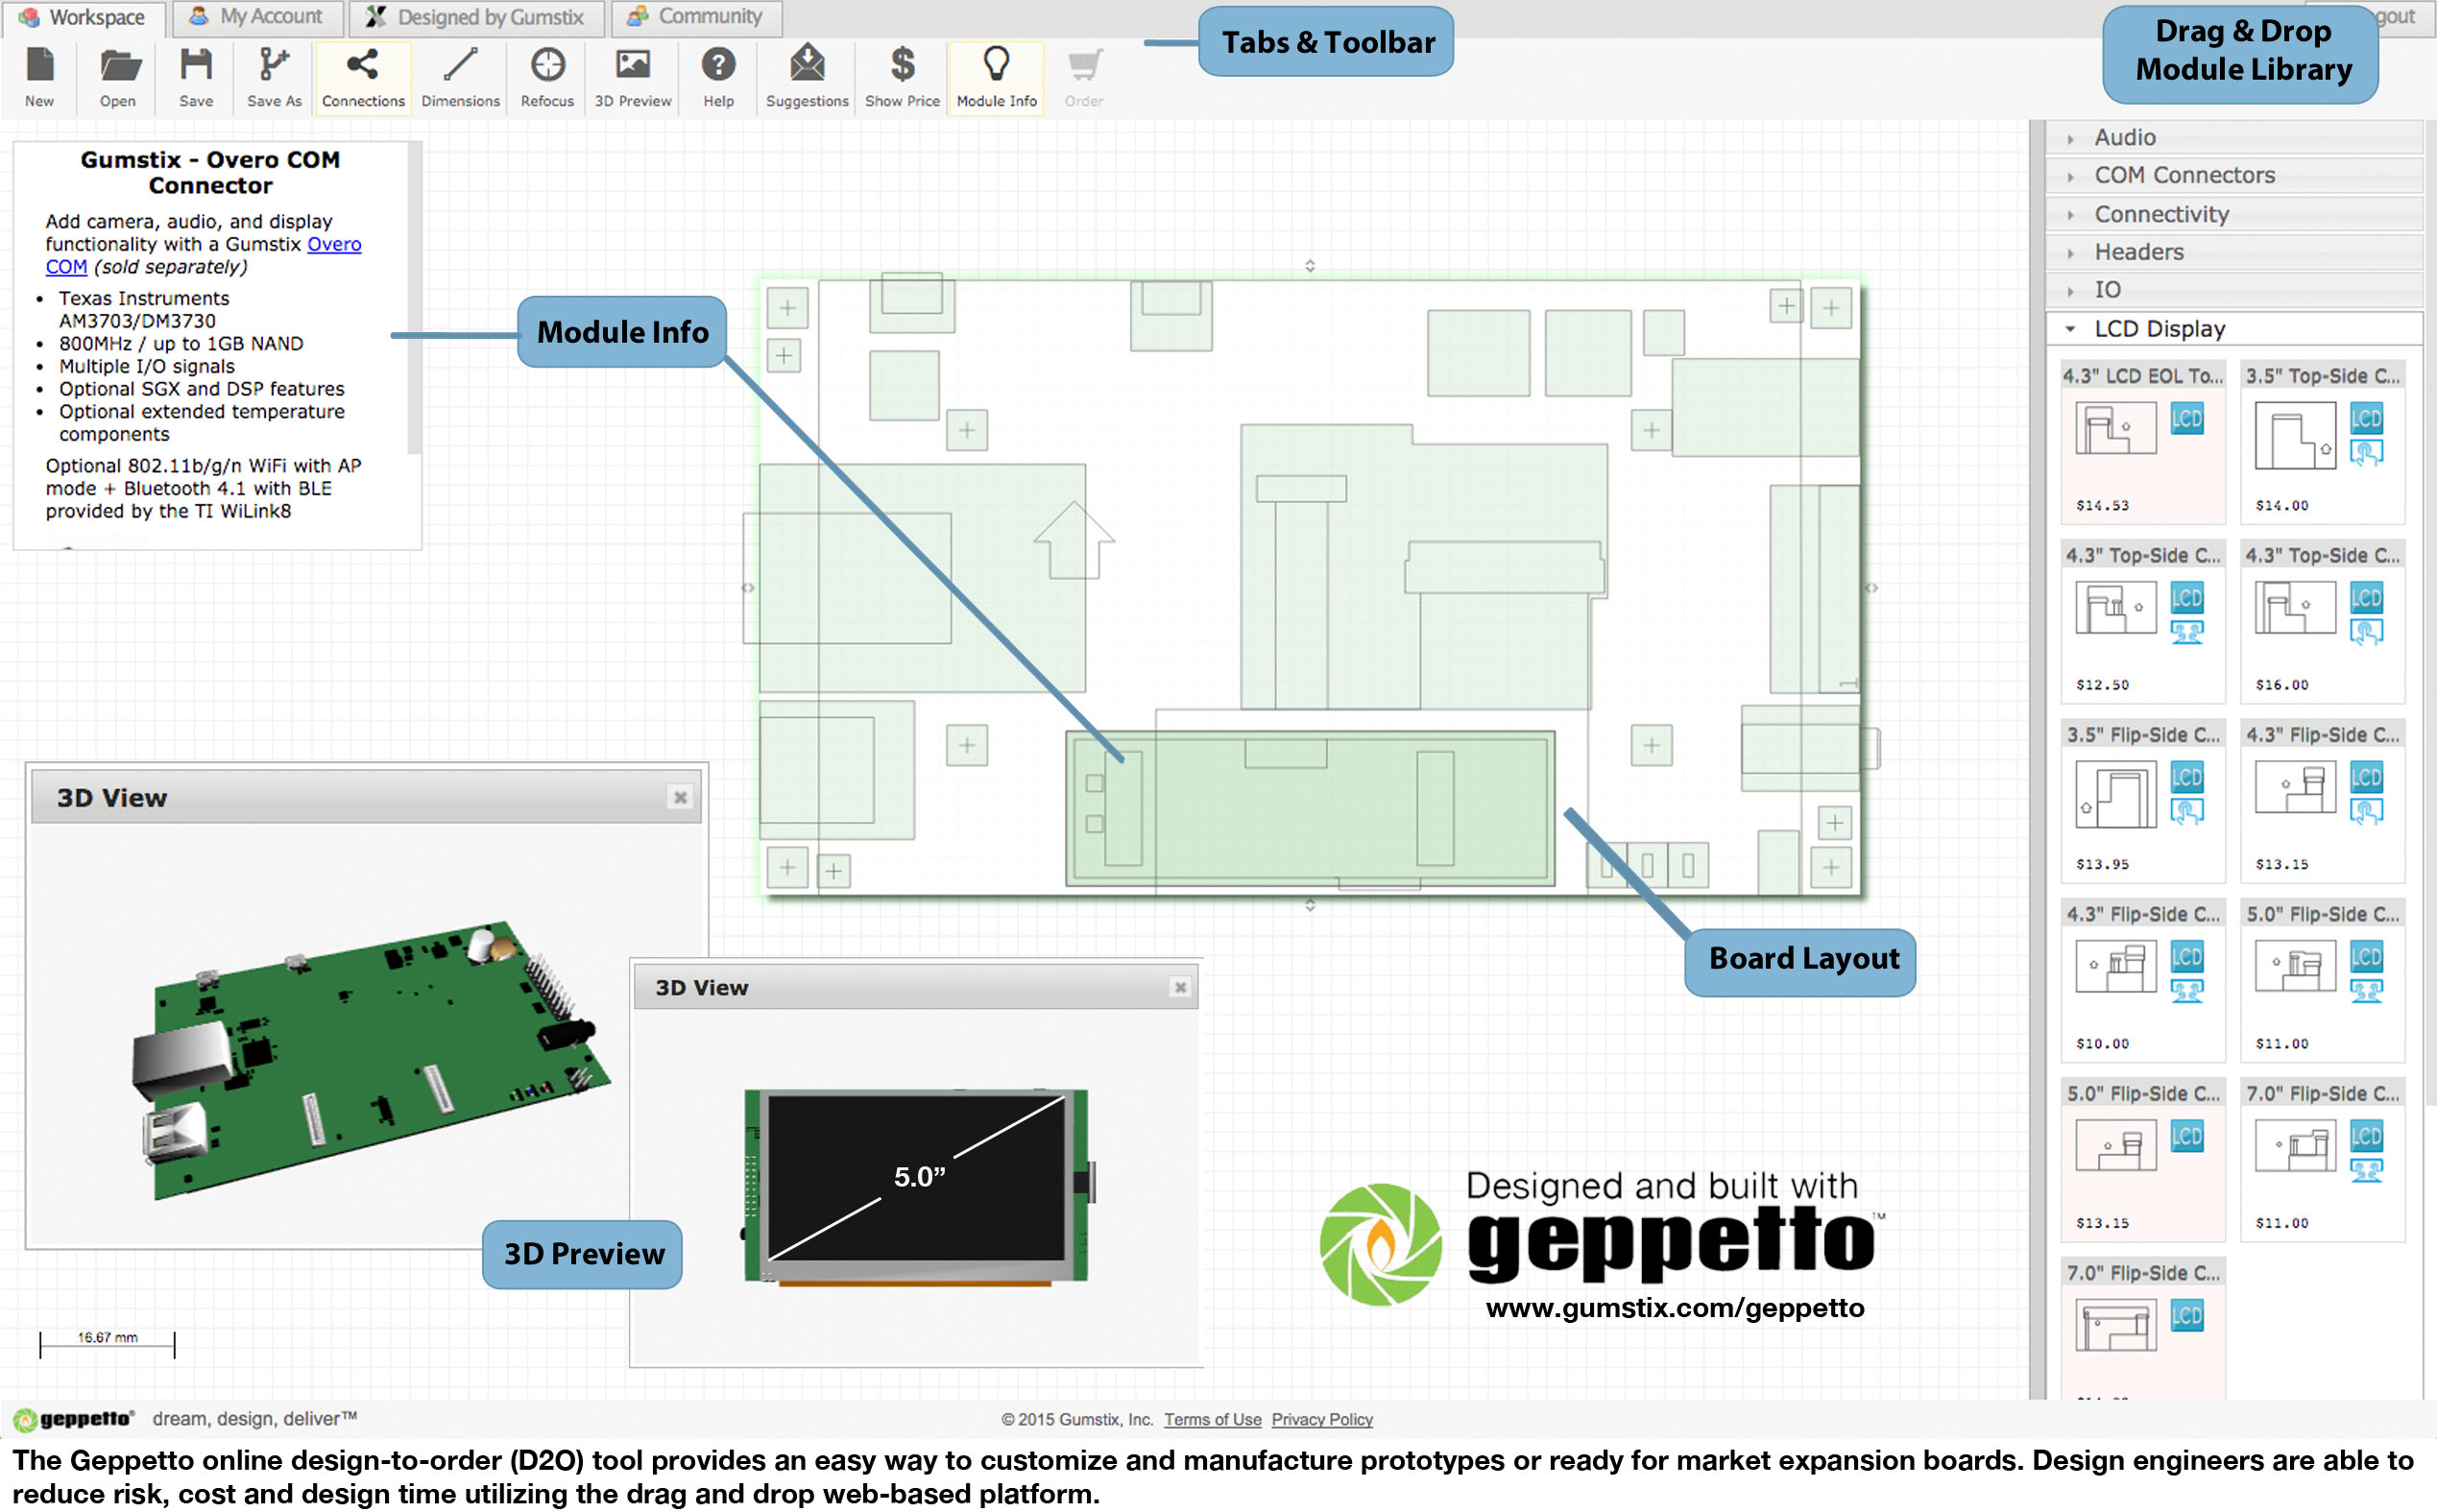
Task: Refocus the board view
Action: click(x=547, y=77)
